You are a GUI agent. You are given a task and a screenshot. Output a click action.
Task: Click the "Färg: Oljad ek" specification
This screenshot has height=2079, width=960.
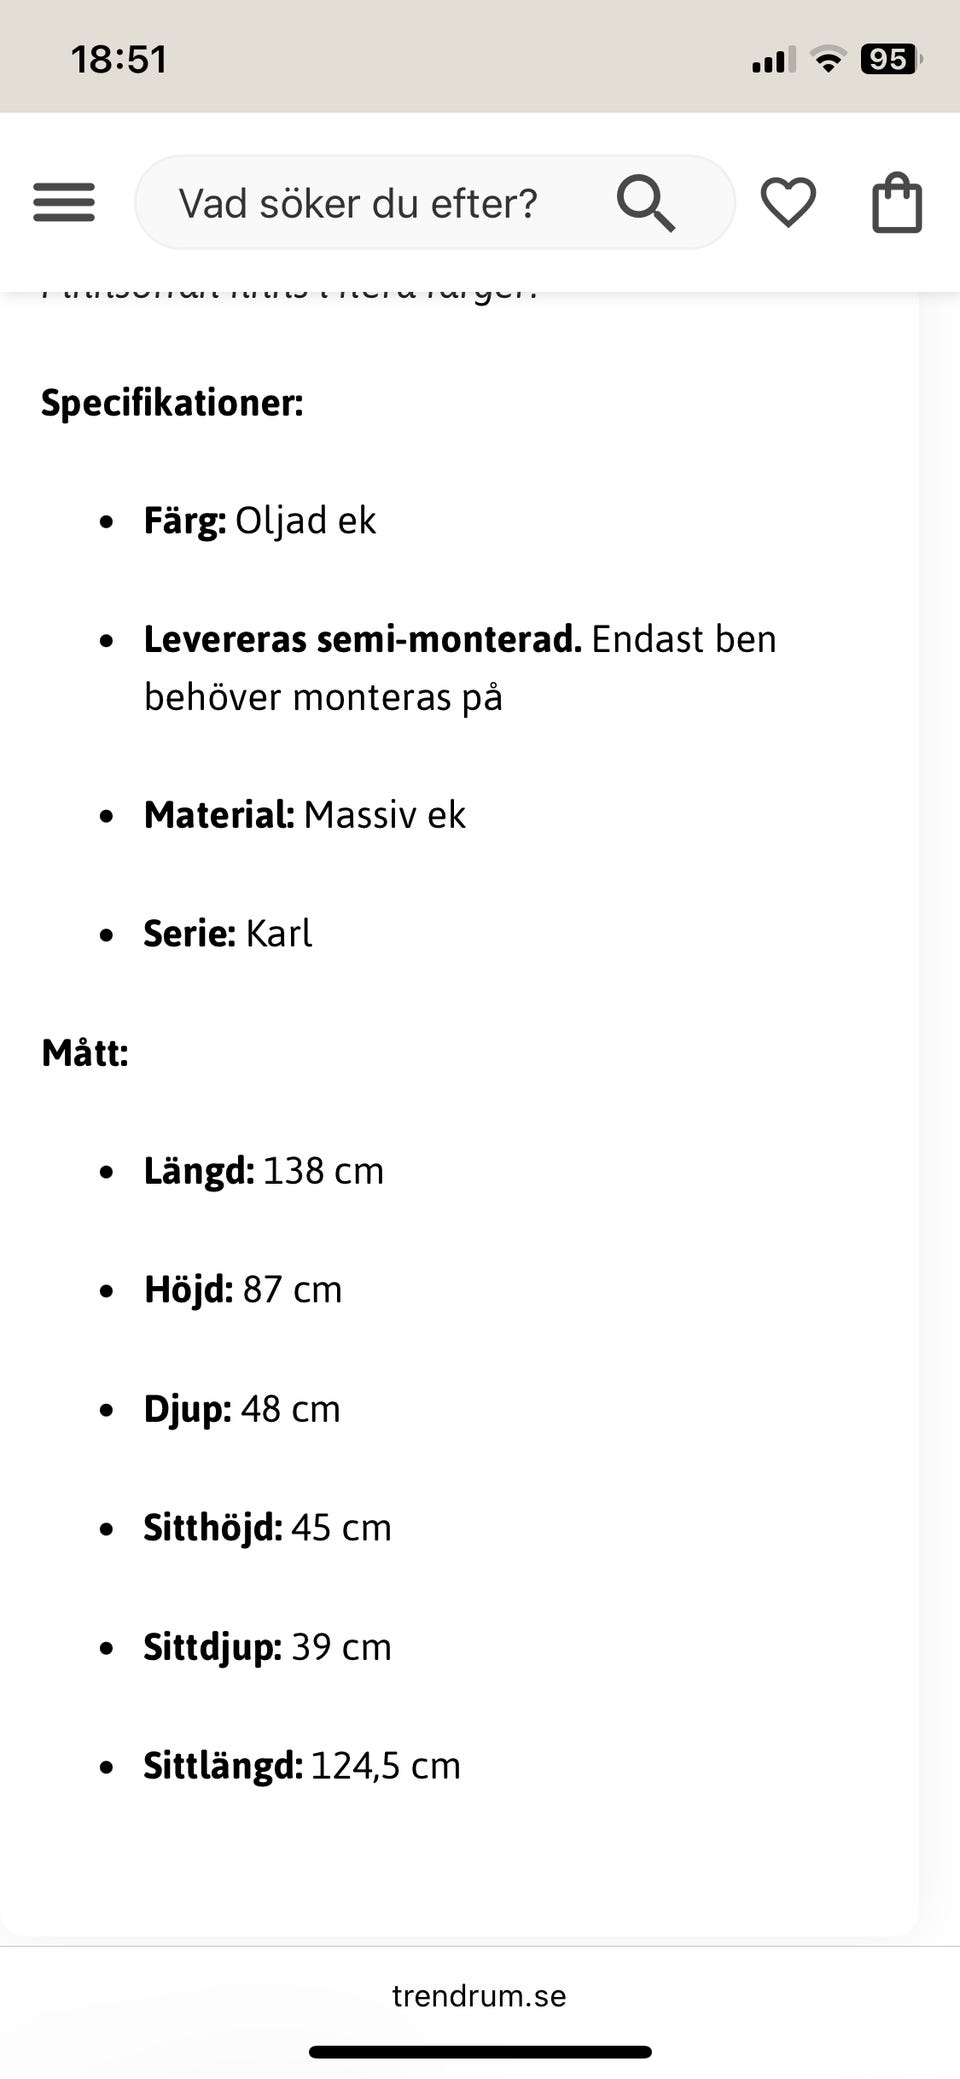(x=260, y=521)
